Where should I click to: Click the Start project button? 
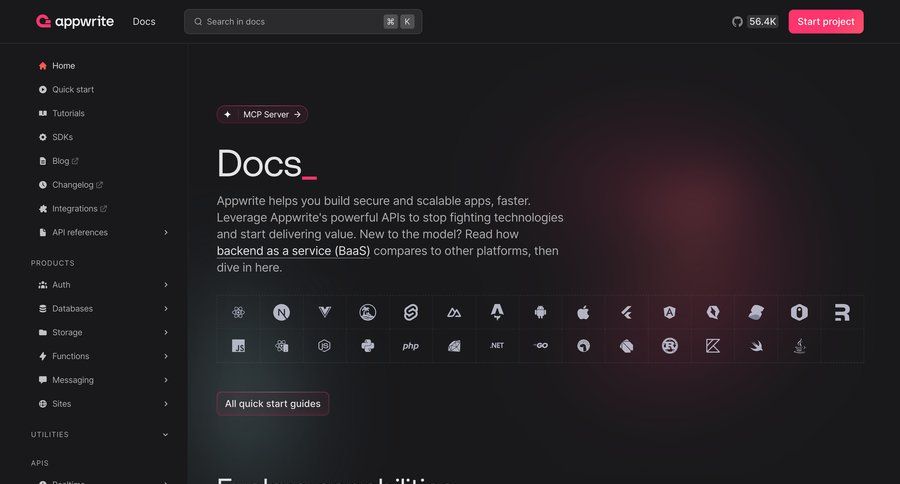pyautogui.click(x=825, y=22)
